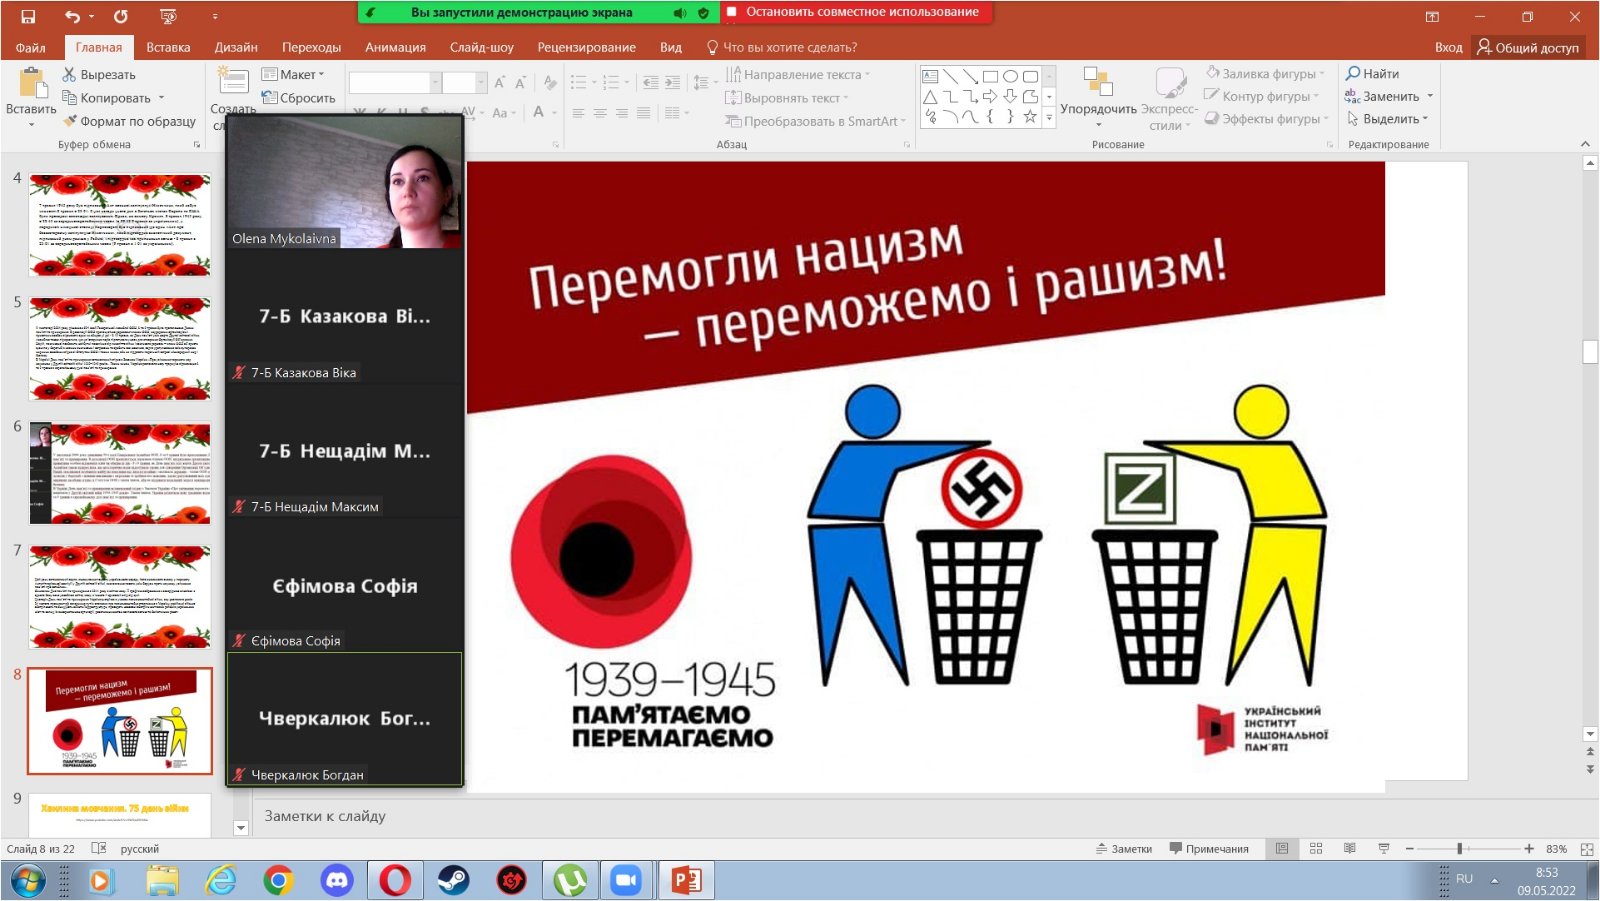Click the zoom slider handle
The width and height of the screenshot is (1600, 901).
(1460, 848)
